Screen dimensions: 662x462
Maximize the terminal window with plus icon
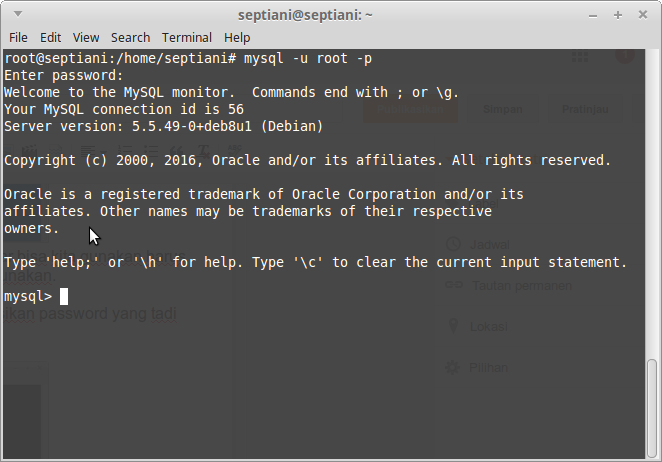coord(618,15)
